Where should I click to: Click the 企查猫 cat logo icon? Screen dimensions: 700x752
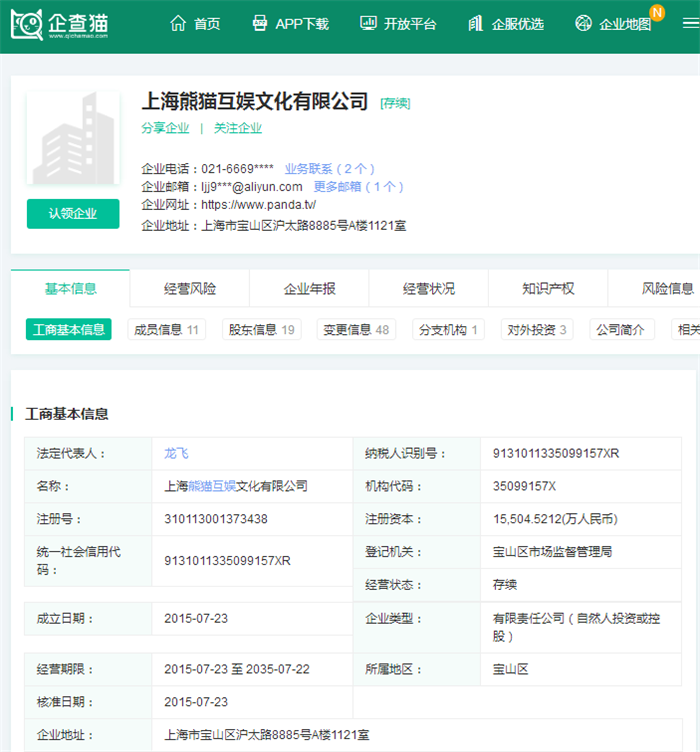[x=27, y=24]
